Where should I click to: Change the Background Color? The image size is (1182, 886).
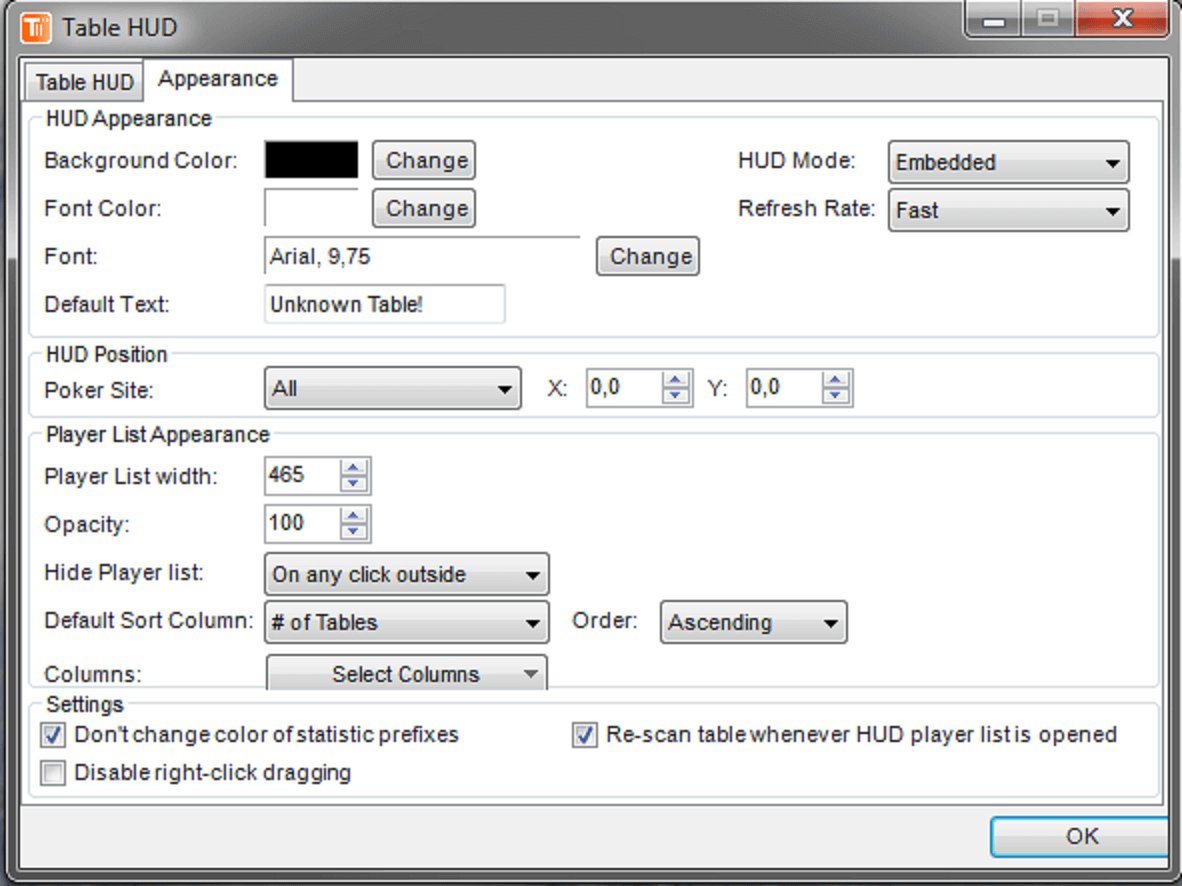424,160
